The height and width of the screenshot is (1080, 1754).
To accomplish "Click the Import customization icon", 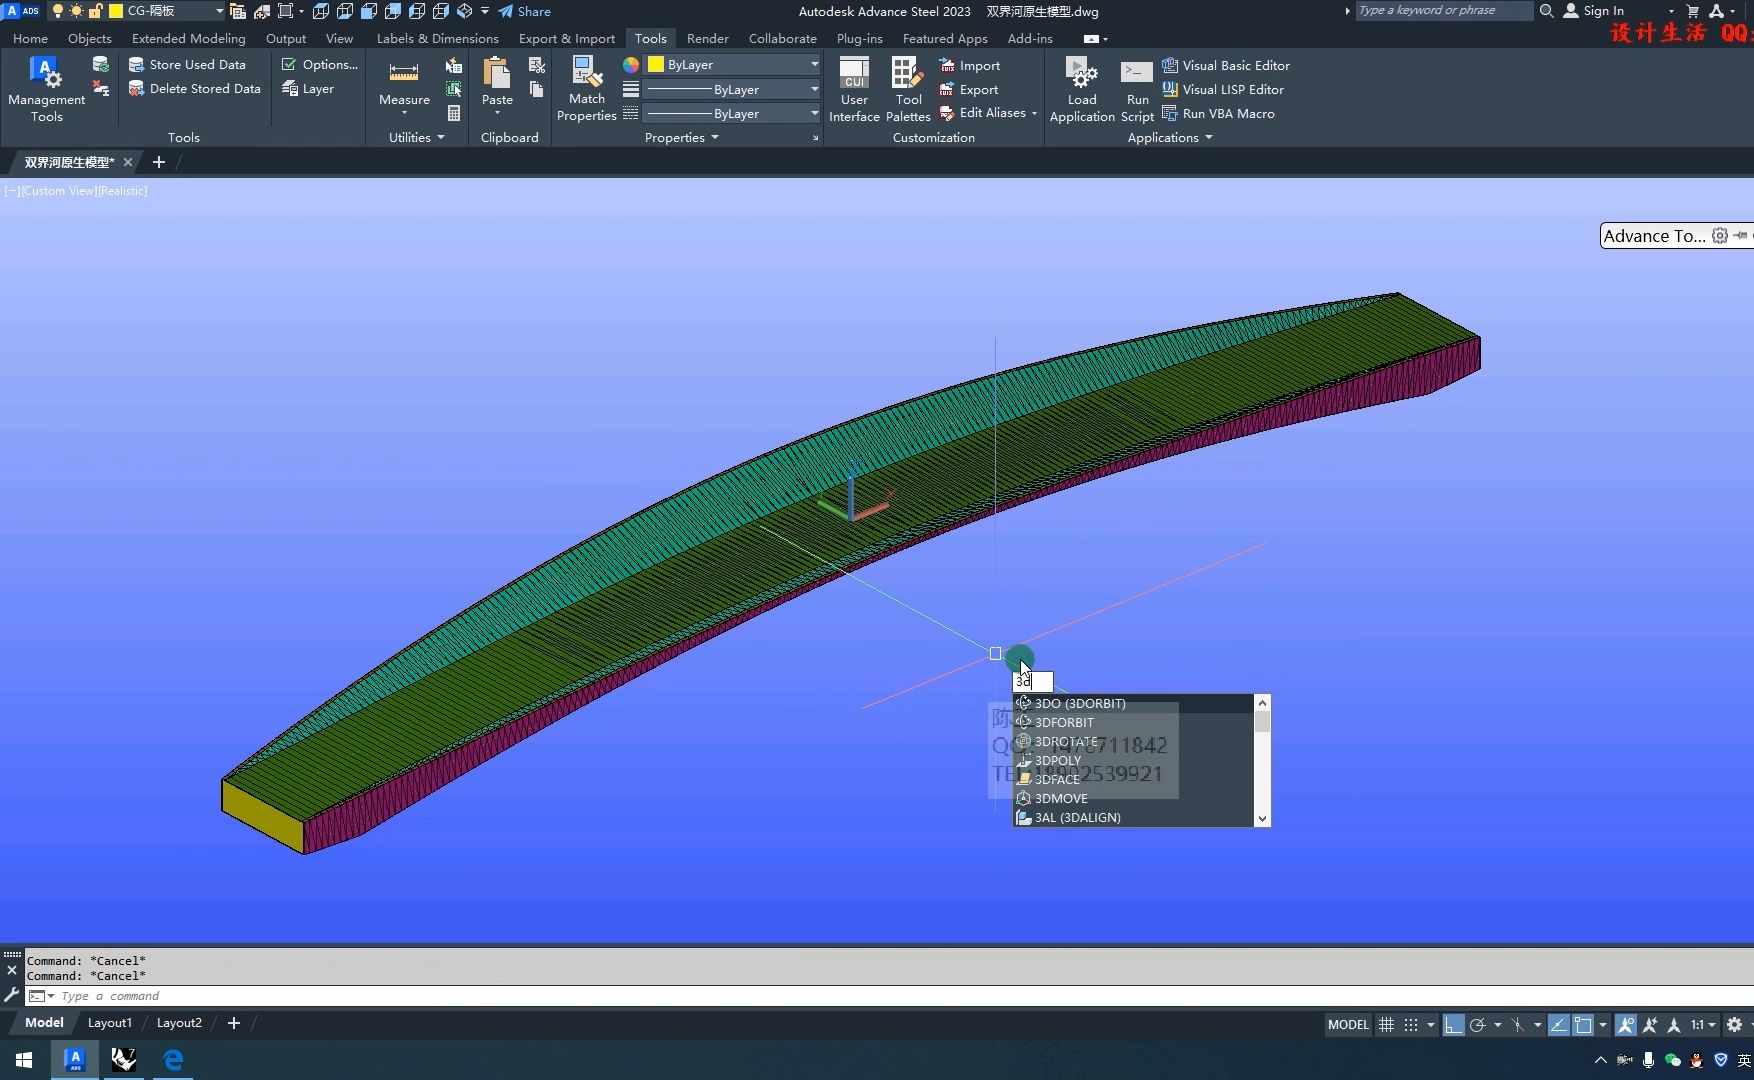I will click(947, 65).
